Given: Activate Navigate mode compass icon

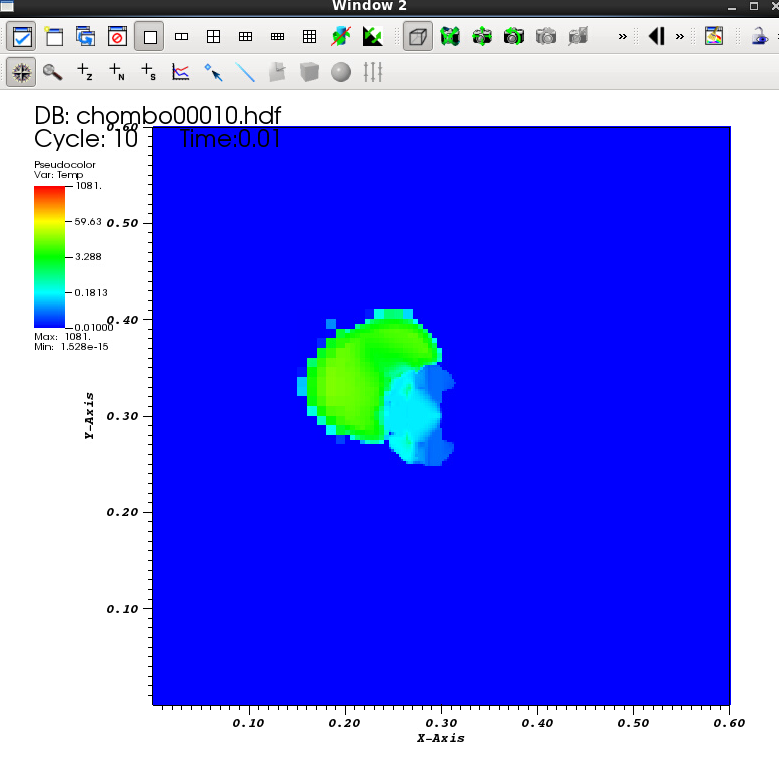Looking at the screenshot, I should [21, 72].
